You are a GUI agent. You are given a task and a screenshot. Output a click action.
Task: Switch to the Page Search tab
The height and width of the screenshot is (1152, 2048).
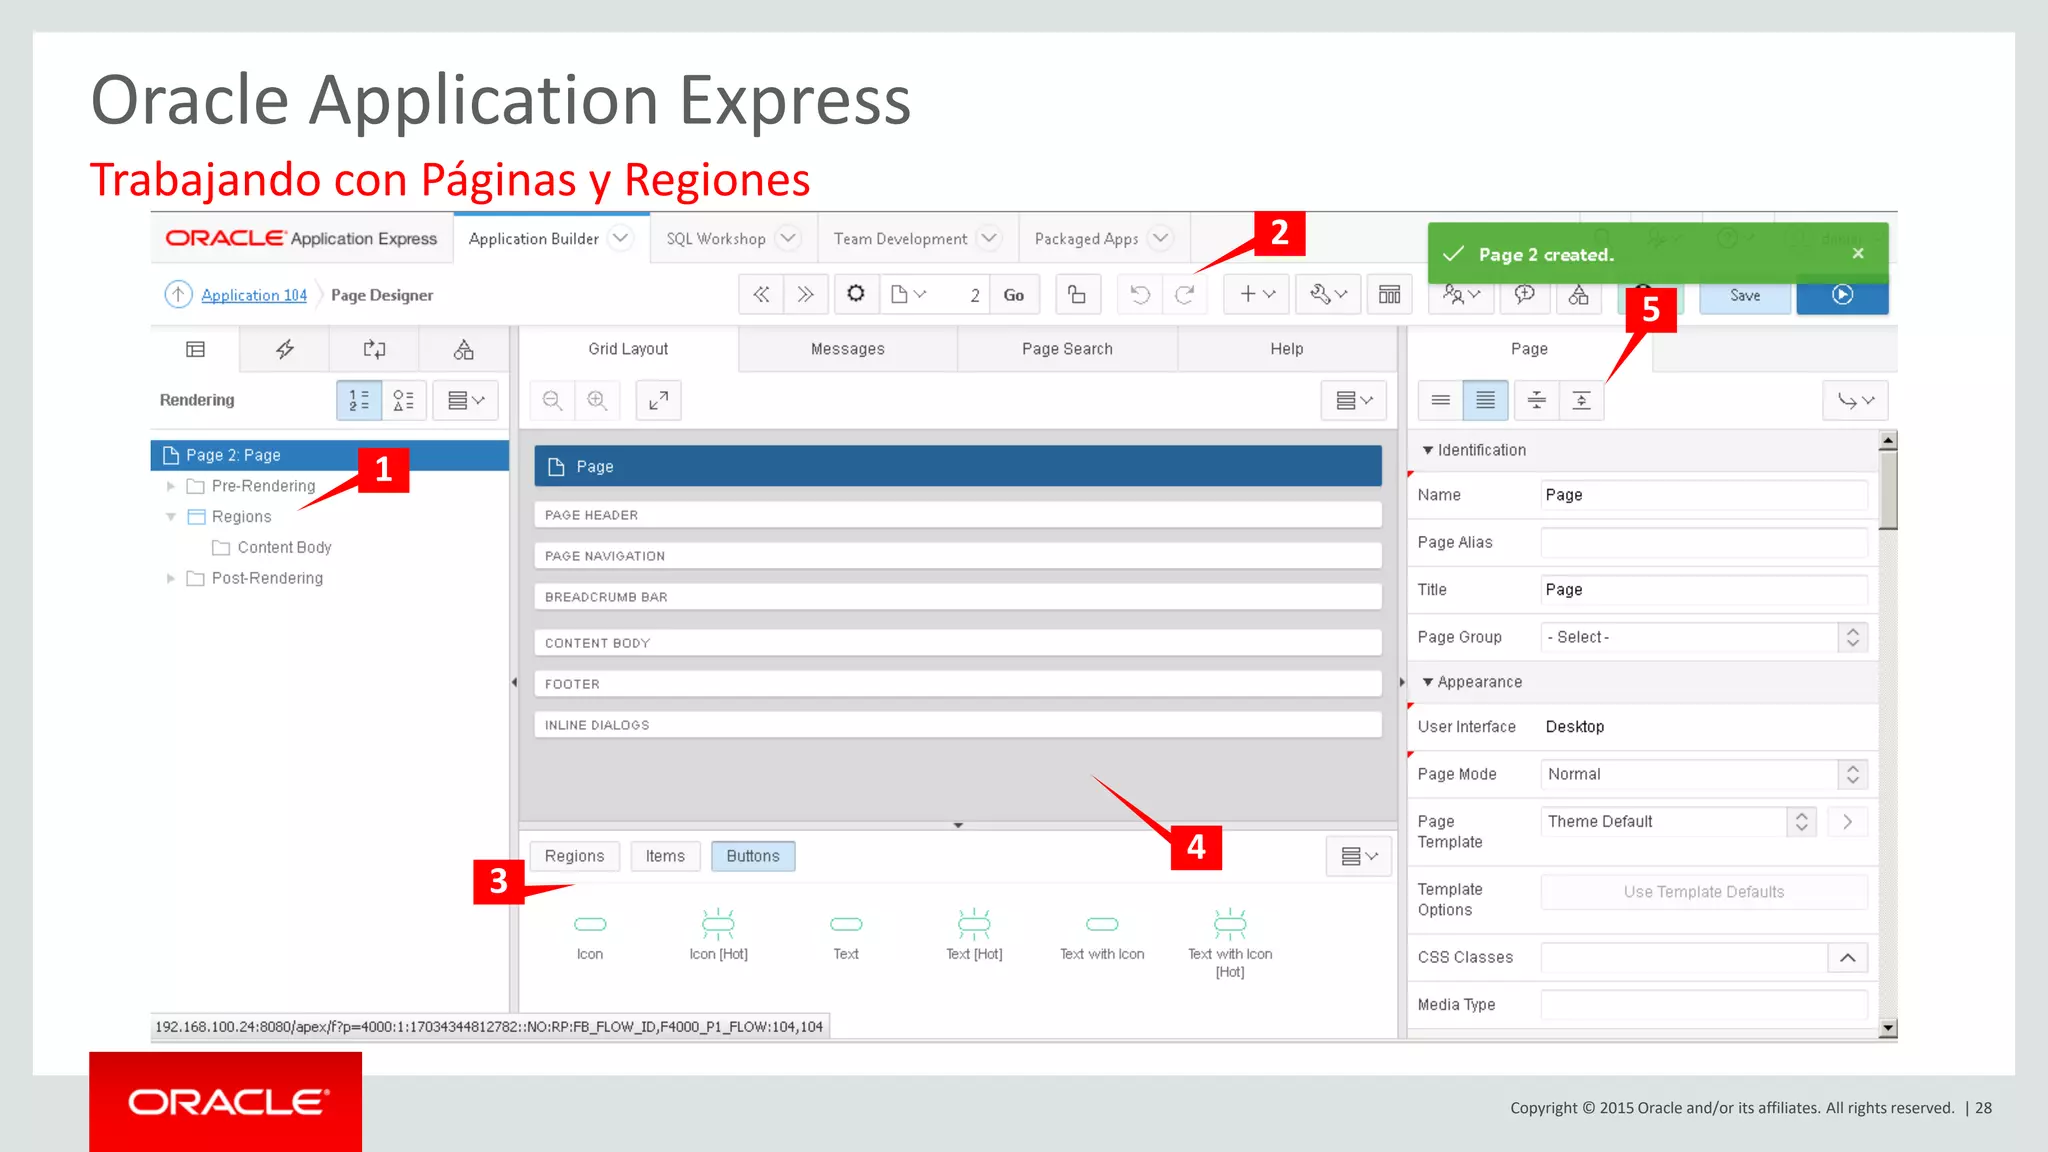1067,349
